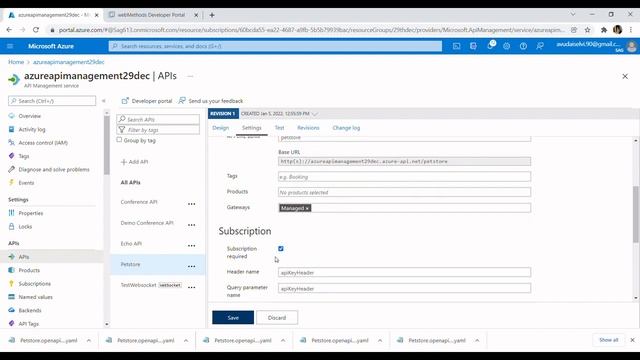
Task: Open Subscriptions in the sidebar
Action: point(35,284)
